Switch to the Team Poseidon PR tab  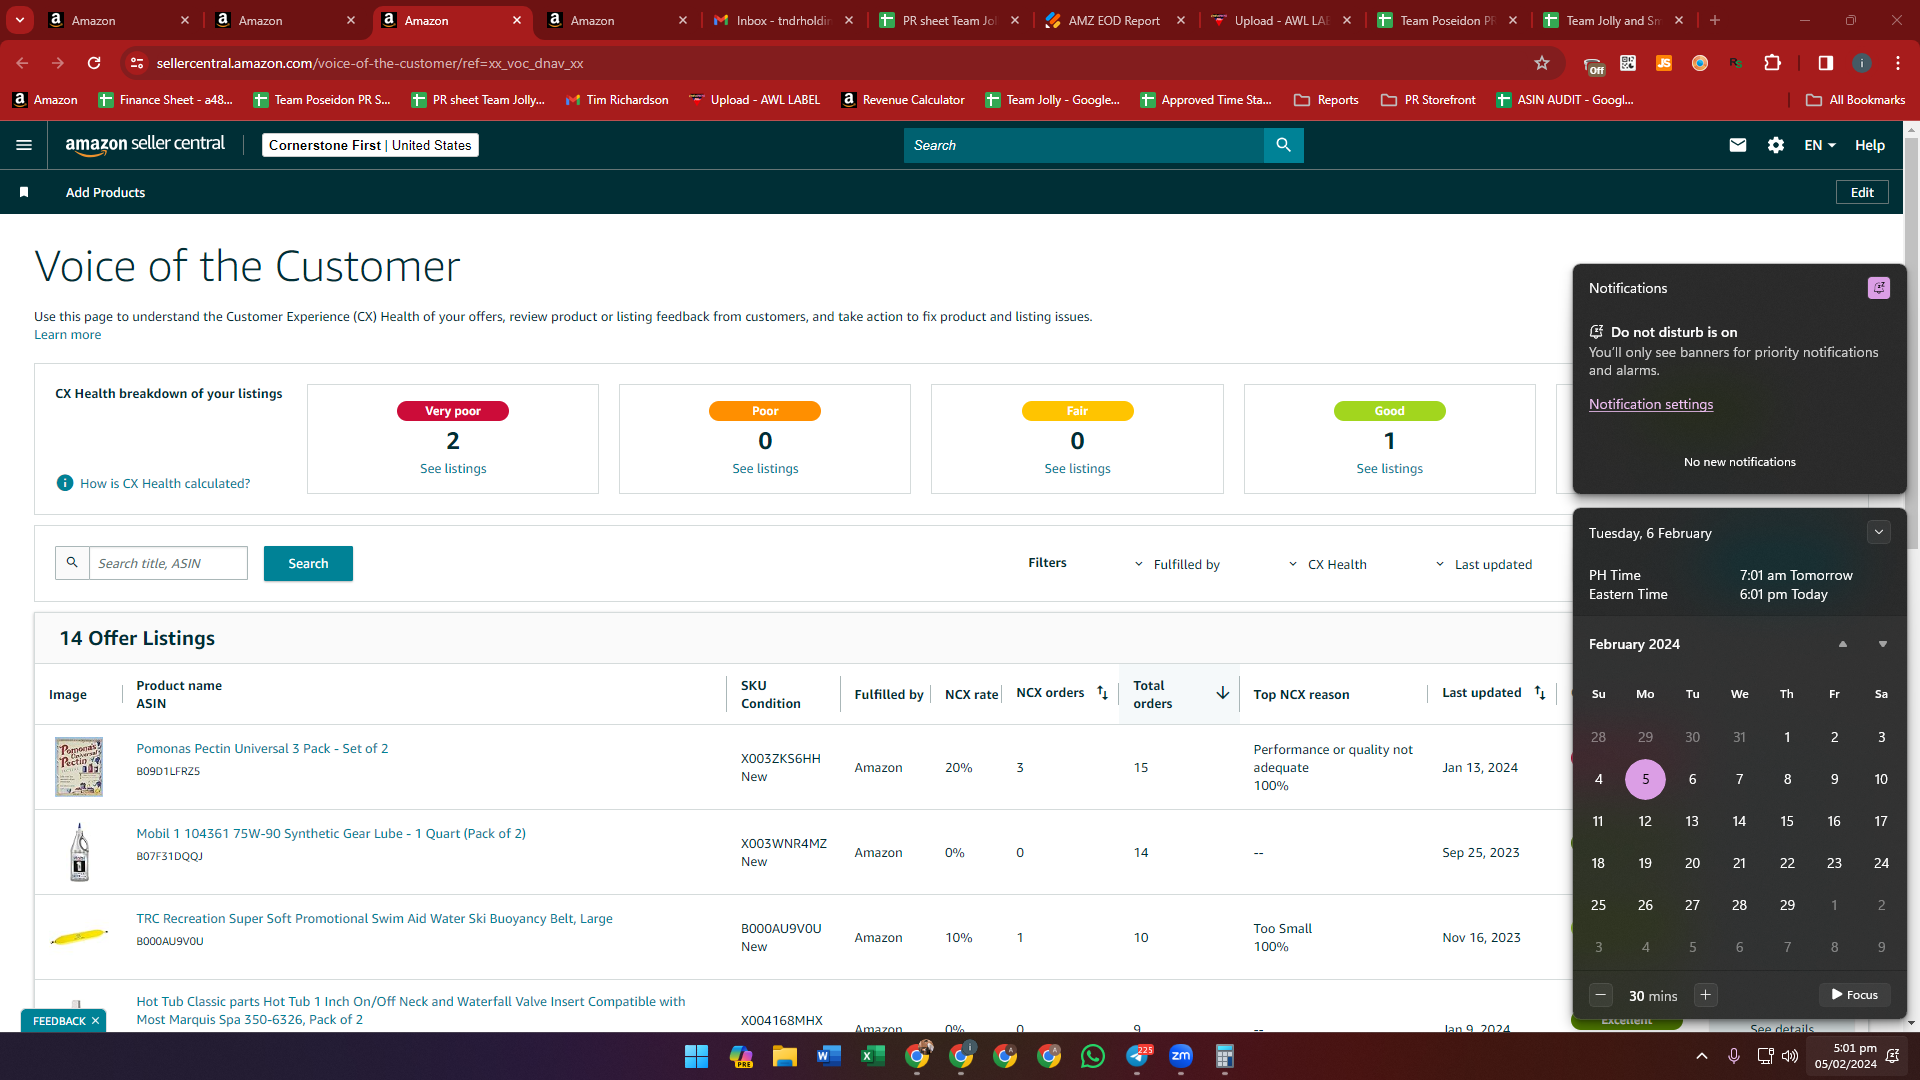click(x=1446, y=20)
